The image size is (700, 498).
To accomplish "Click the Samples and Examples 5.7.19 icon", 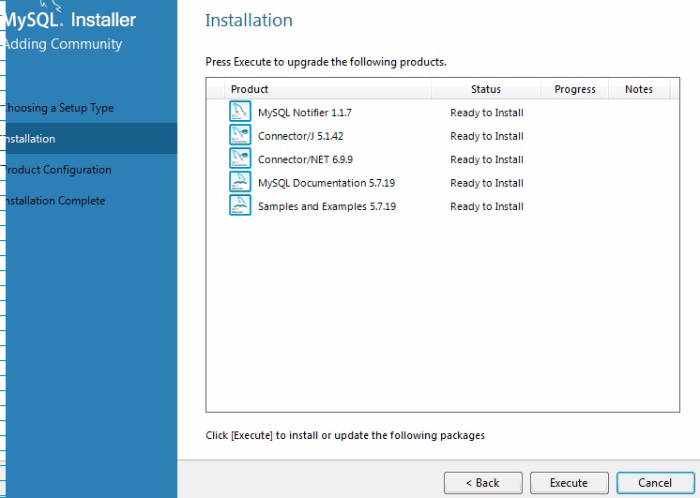I will point(240,205).
